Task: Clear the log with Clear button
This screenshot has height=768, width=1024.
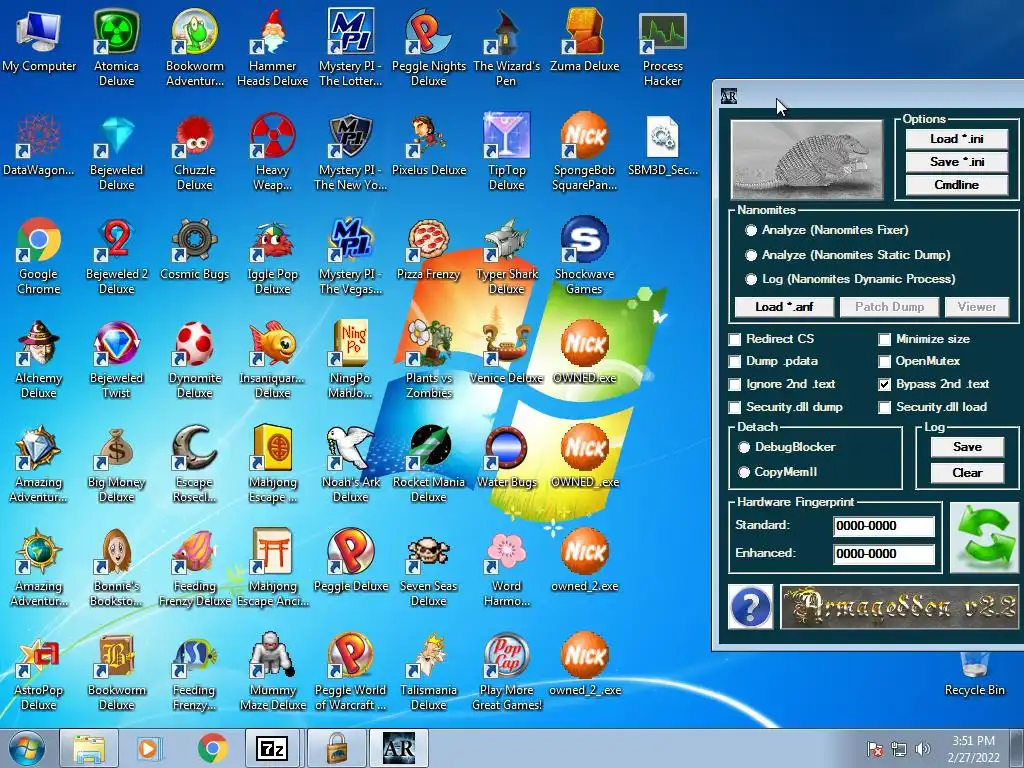Action: click(967, 473)
